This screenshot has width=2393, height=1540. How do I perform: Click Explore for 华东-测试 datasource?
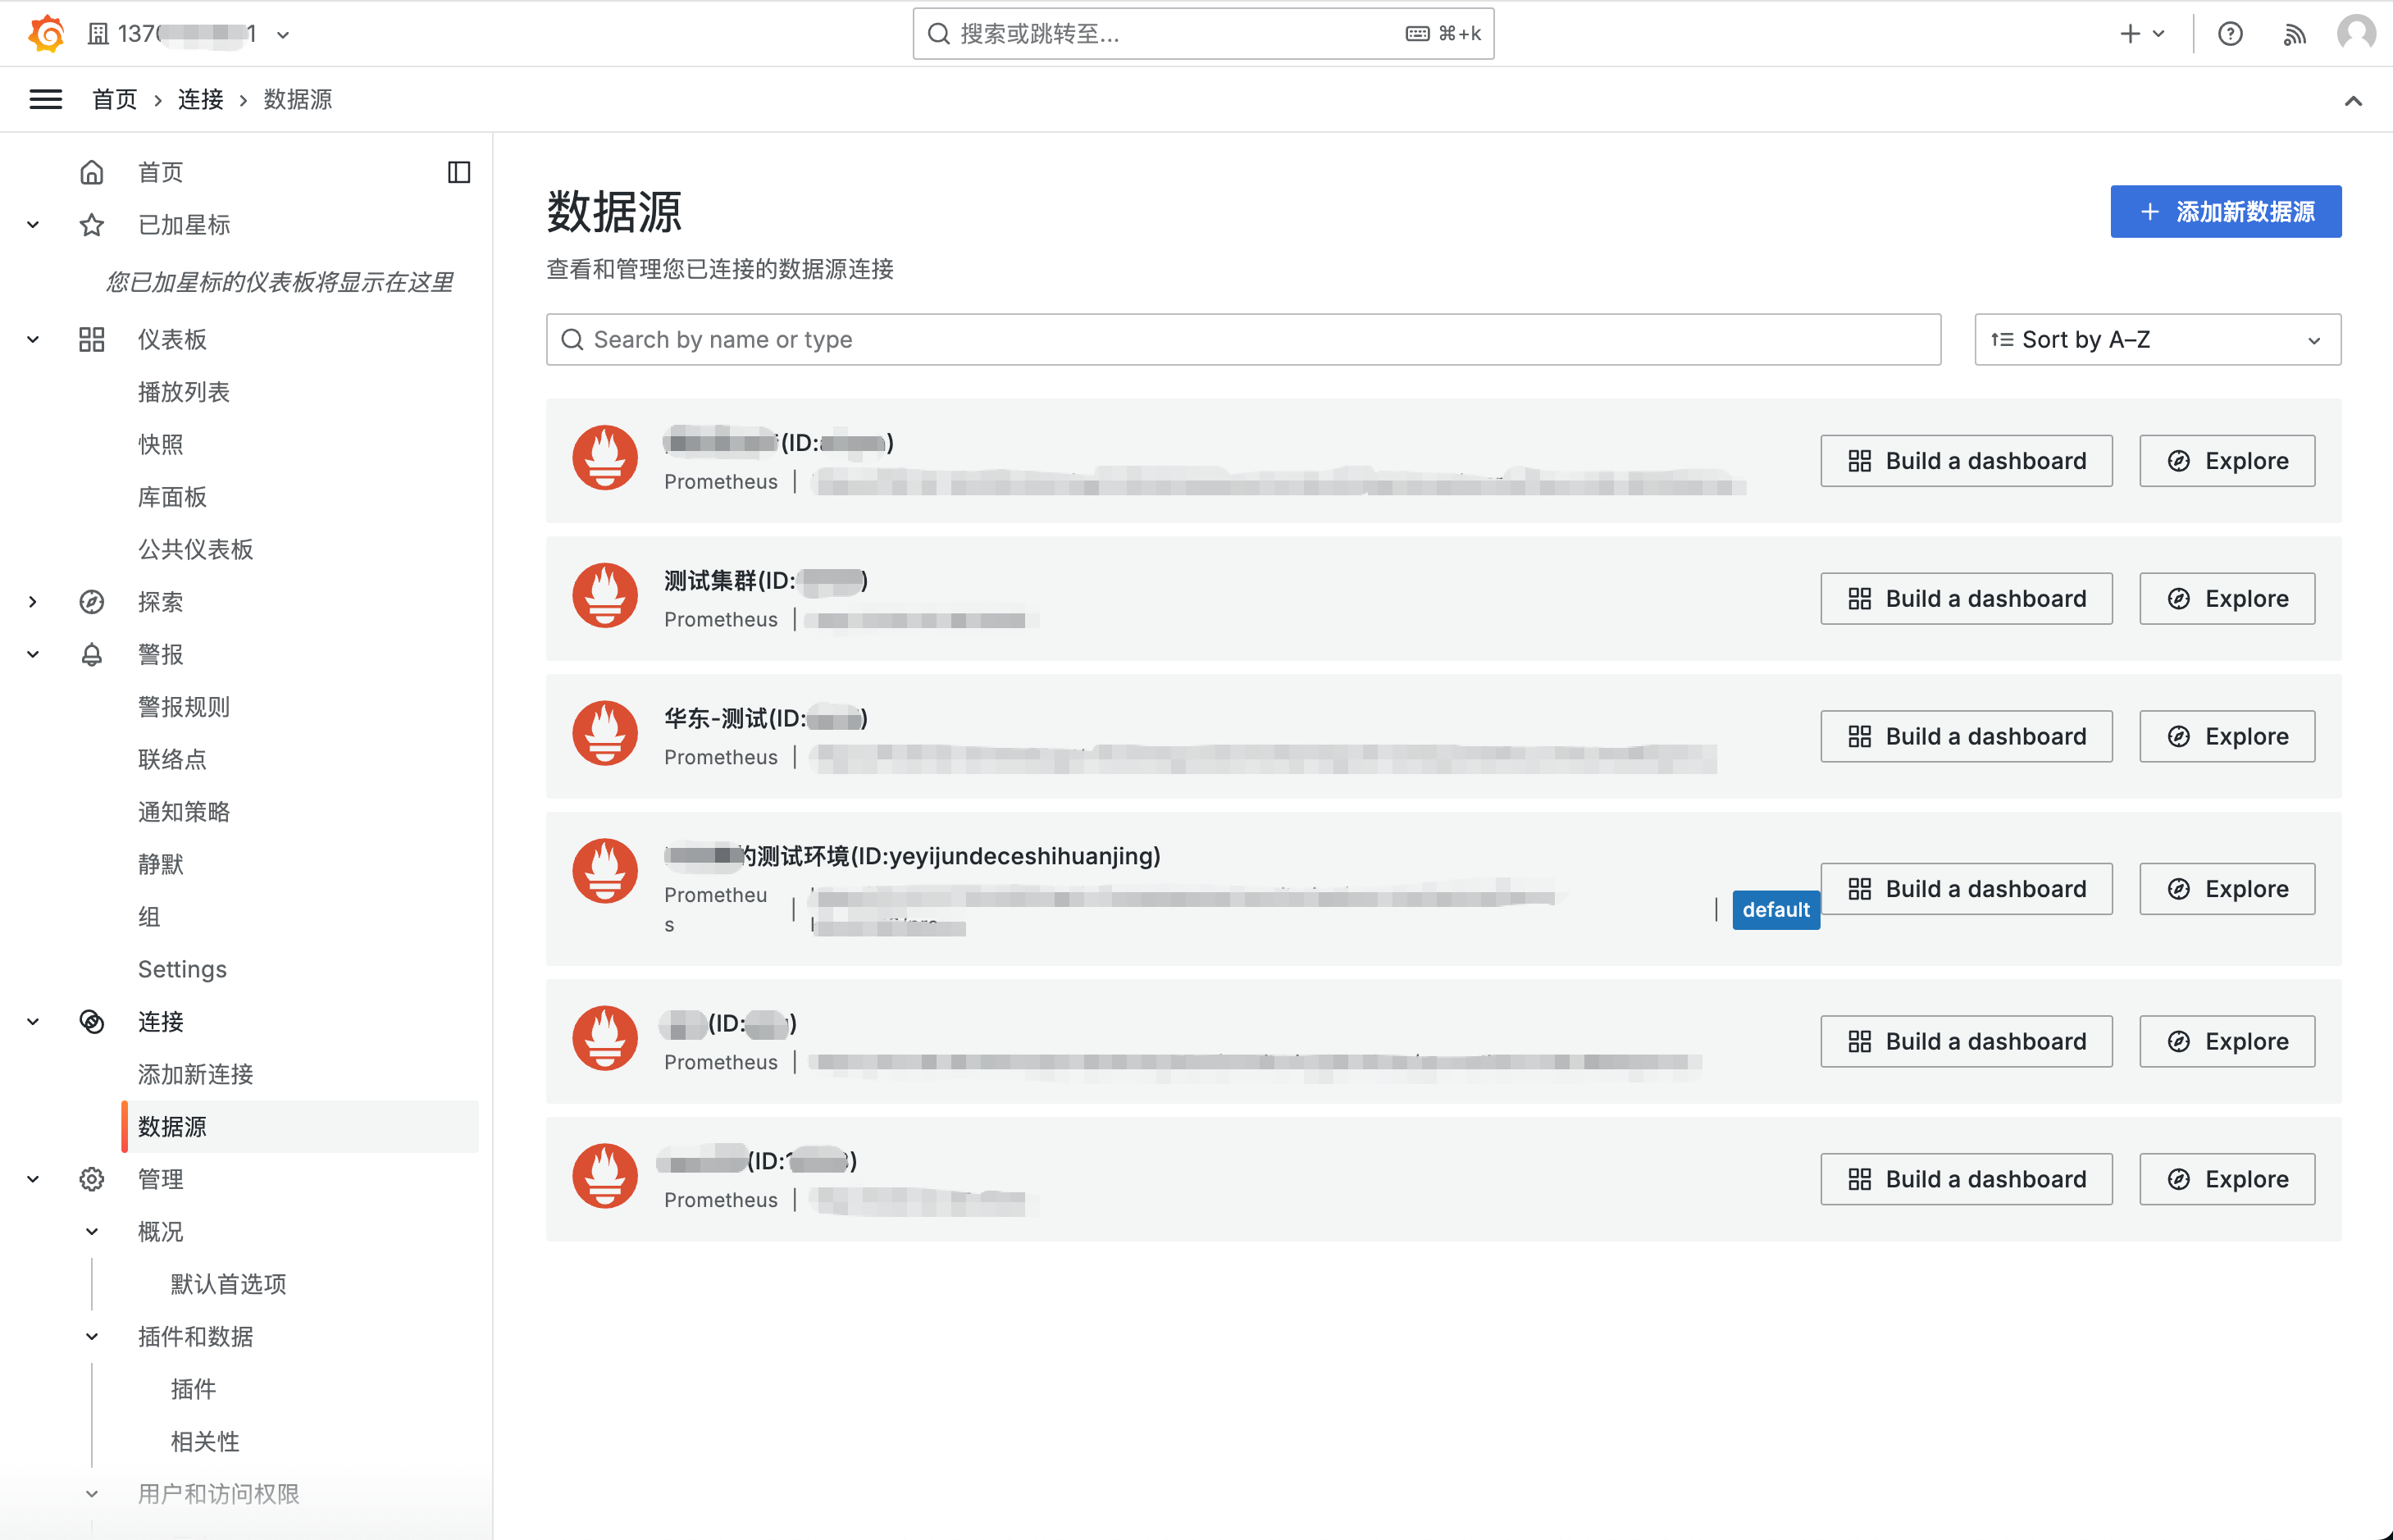coord(2226,736)
